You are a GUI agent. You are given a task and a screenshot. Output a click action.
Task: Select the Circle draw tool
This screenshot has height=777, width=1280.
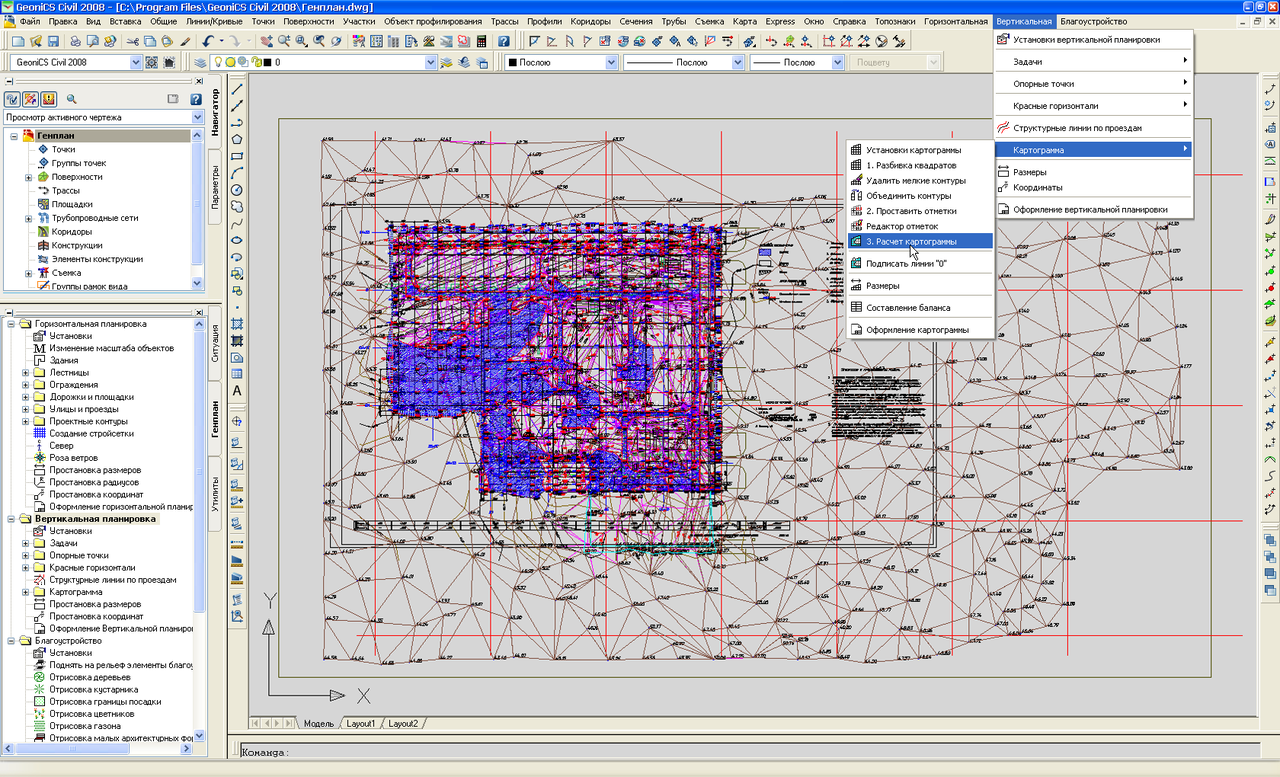click(238, 190)
